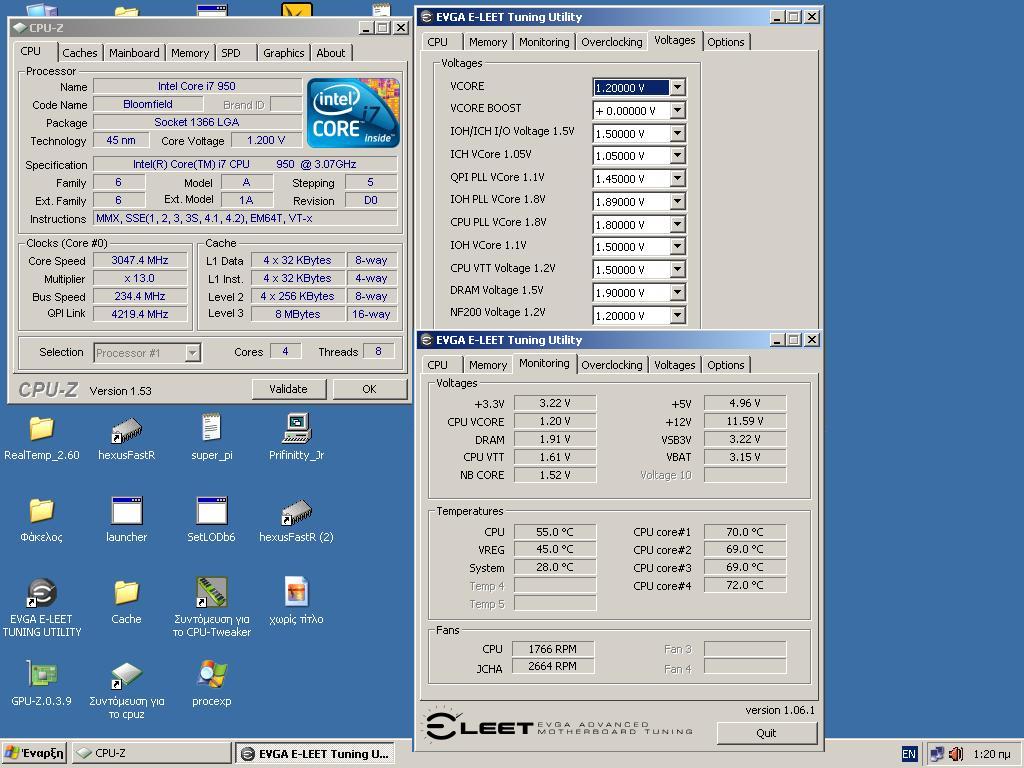Expand the IOH PLL VCore 1.8V dropdown
This screenshot has width=1024, height=768.
678,201
